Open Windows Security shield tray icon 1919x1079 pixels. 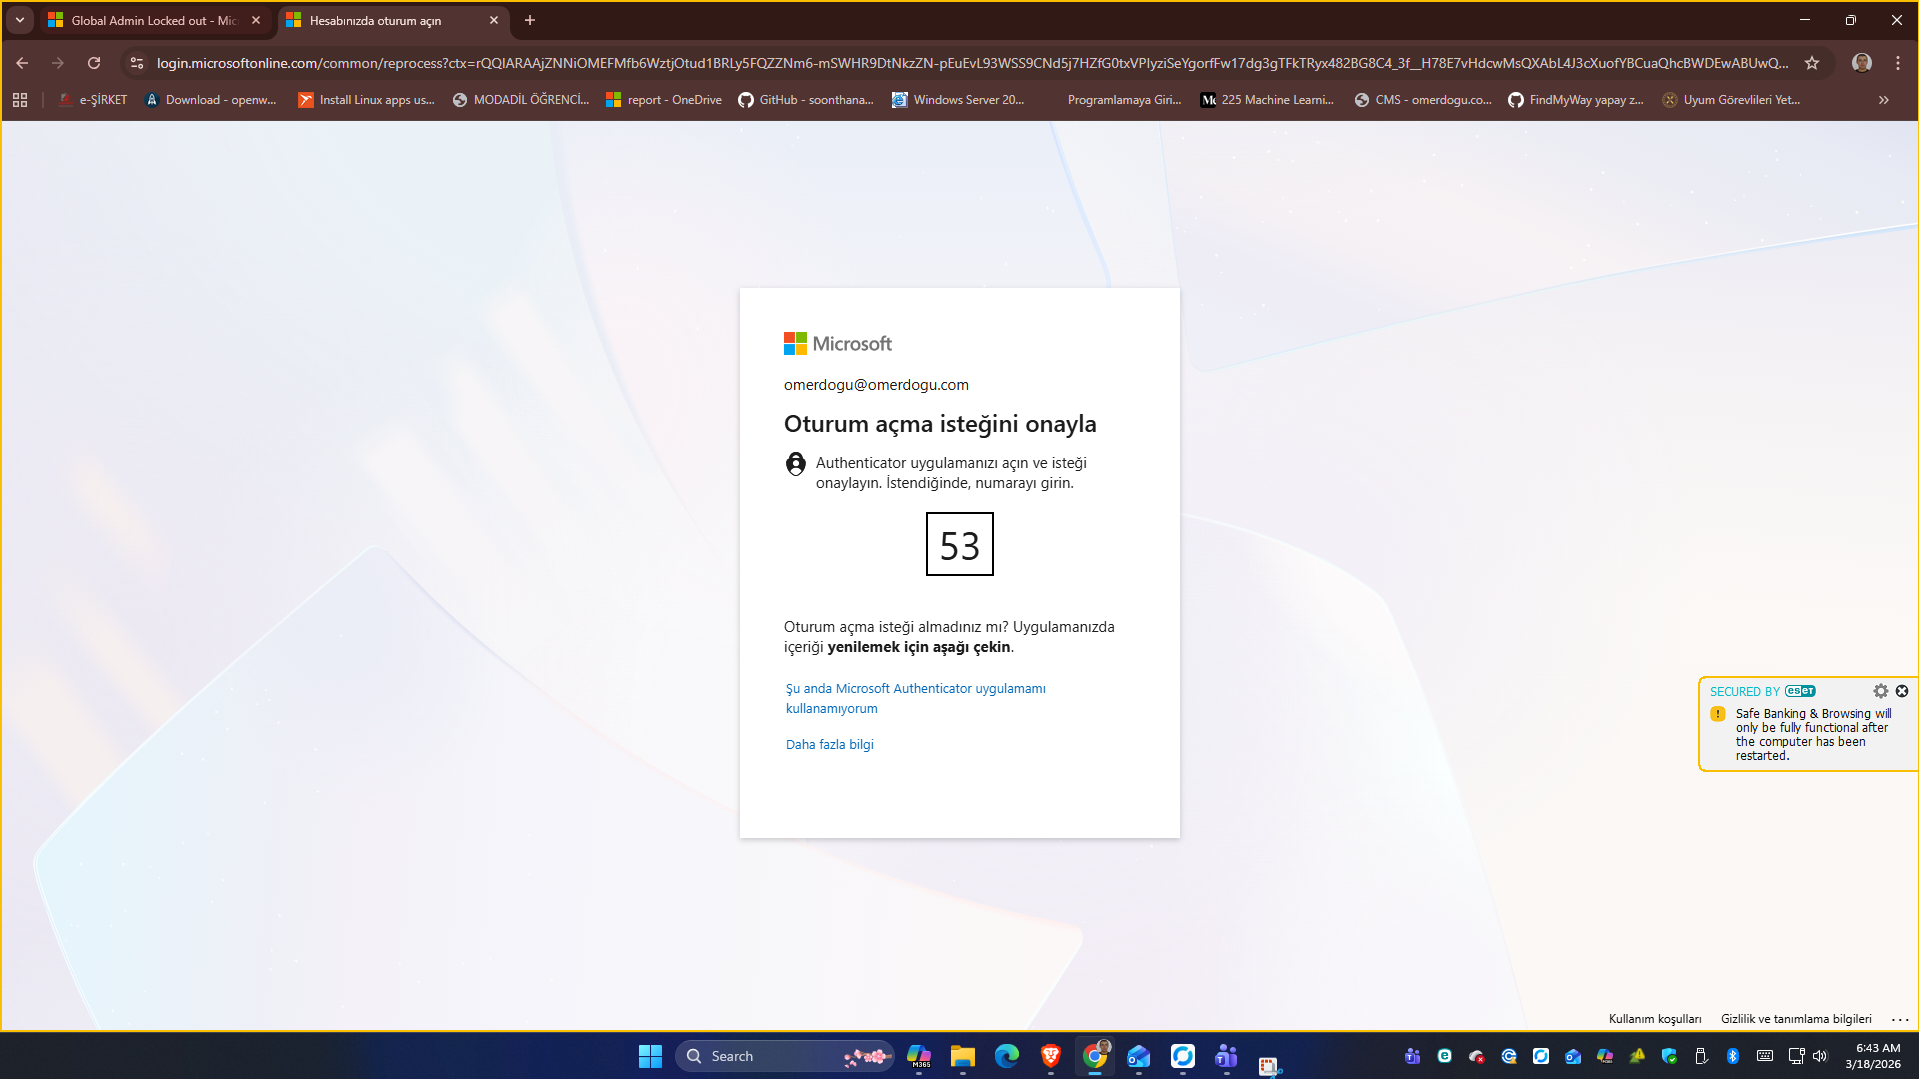(x=1669, y=1056)
